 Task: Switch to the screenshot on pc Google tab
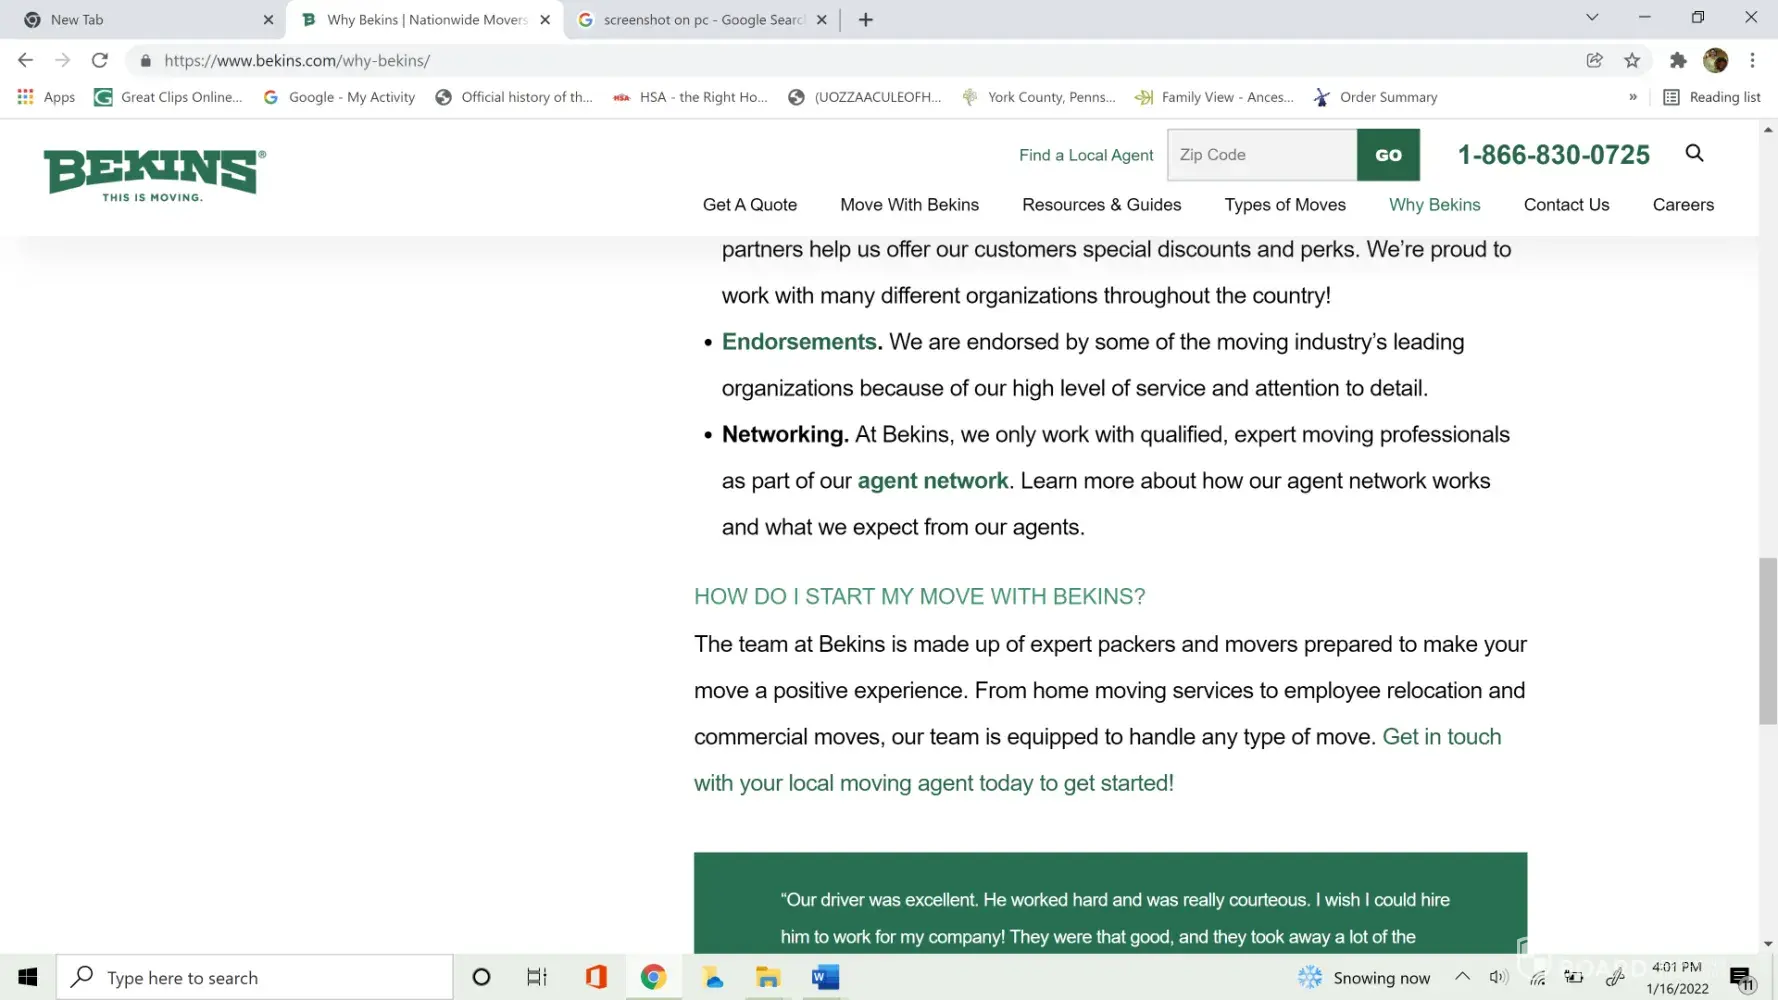pyautogui.click(x=702, y=19)
